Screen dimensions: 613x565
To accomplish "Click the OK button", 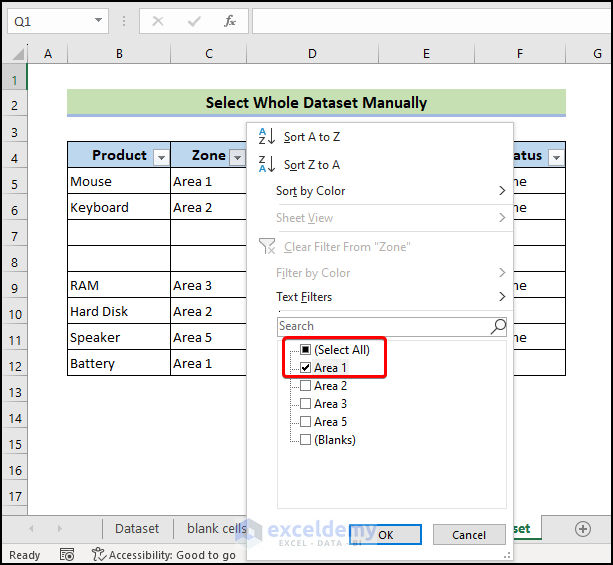I will 385,535.
